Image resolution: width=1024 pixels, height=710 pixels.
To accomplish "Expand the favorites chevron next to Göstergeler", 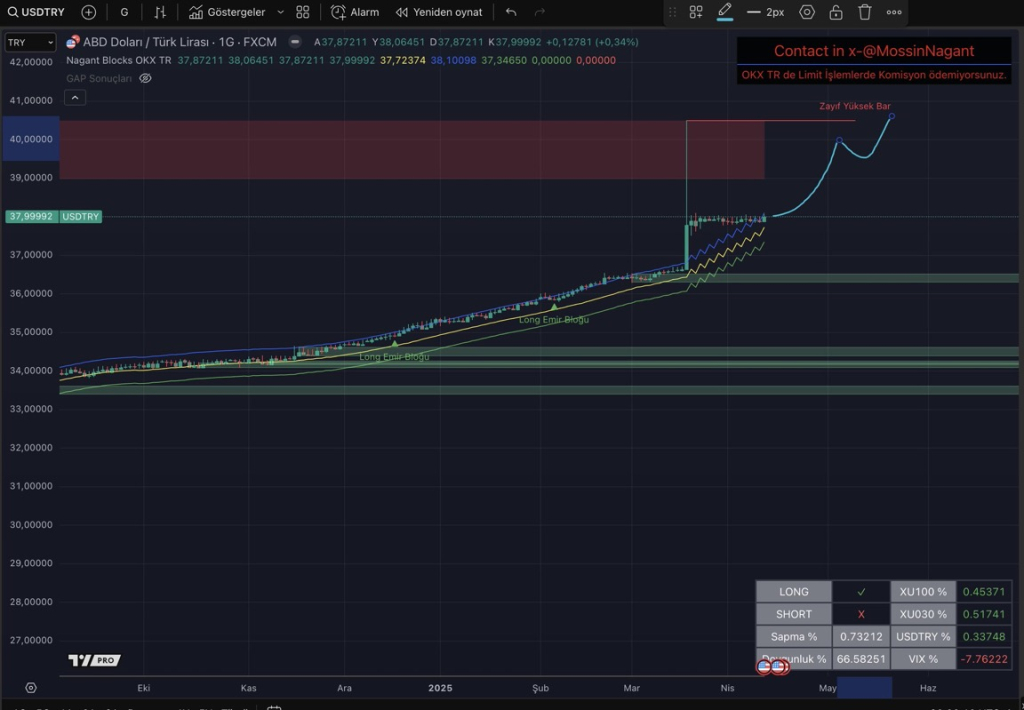I will pos(280,12).
